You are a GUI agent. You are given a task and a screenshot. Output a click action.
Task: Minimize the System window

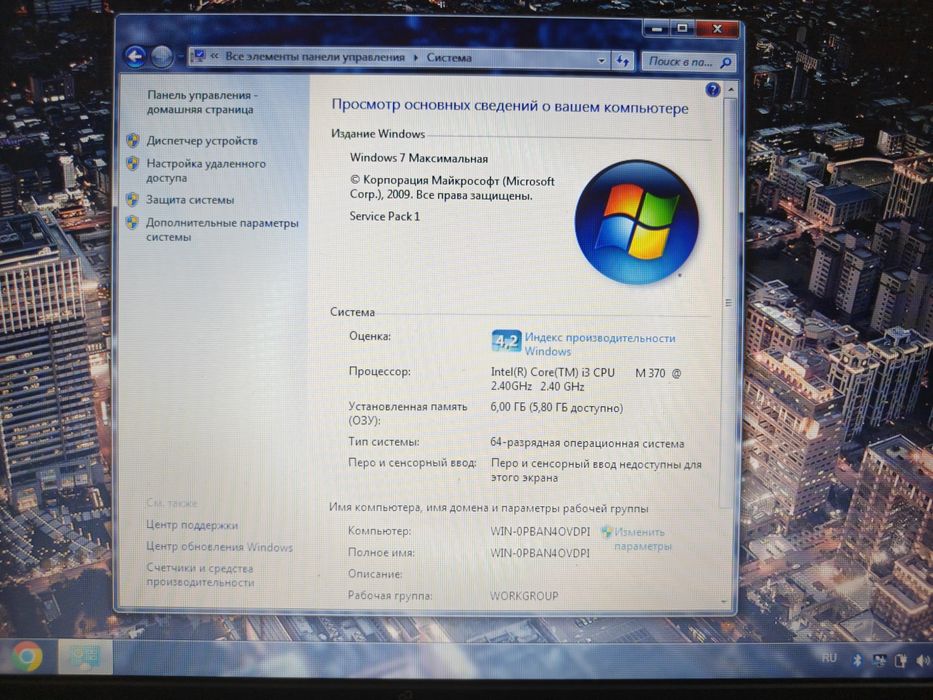(658, 29)
